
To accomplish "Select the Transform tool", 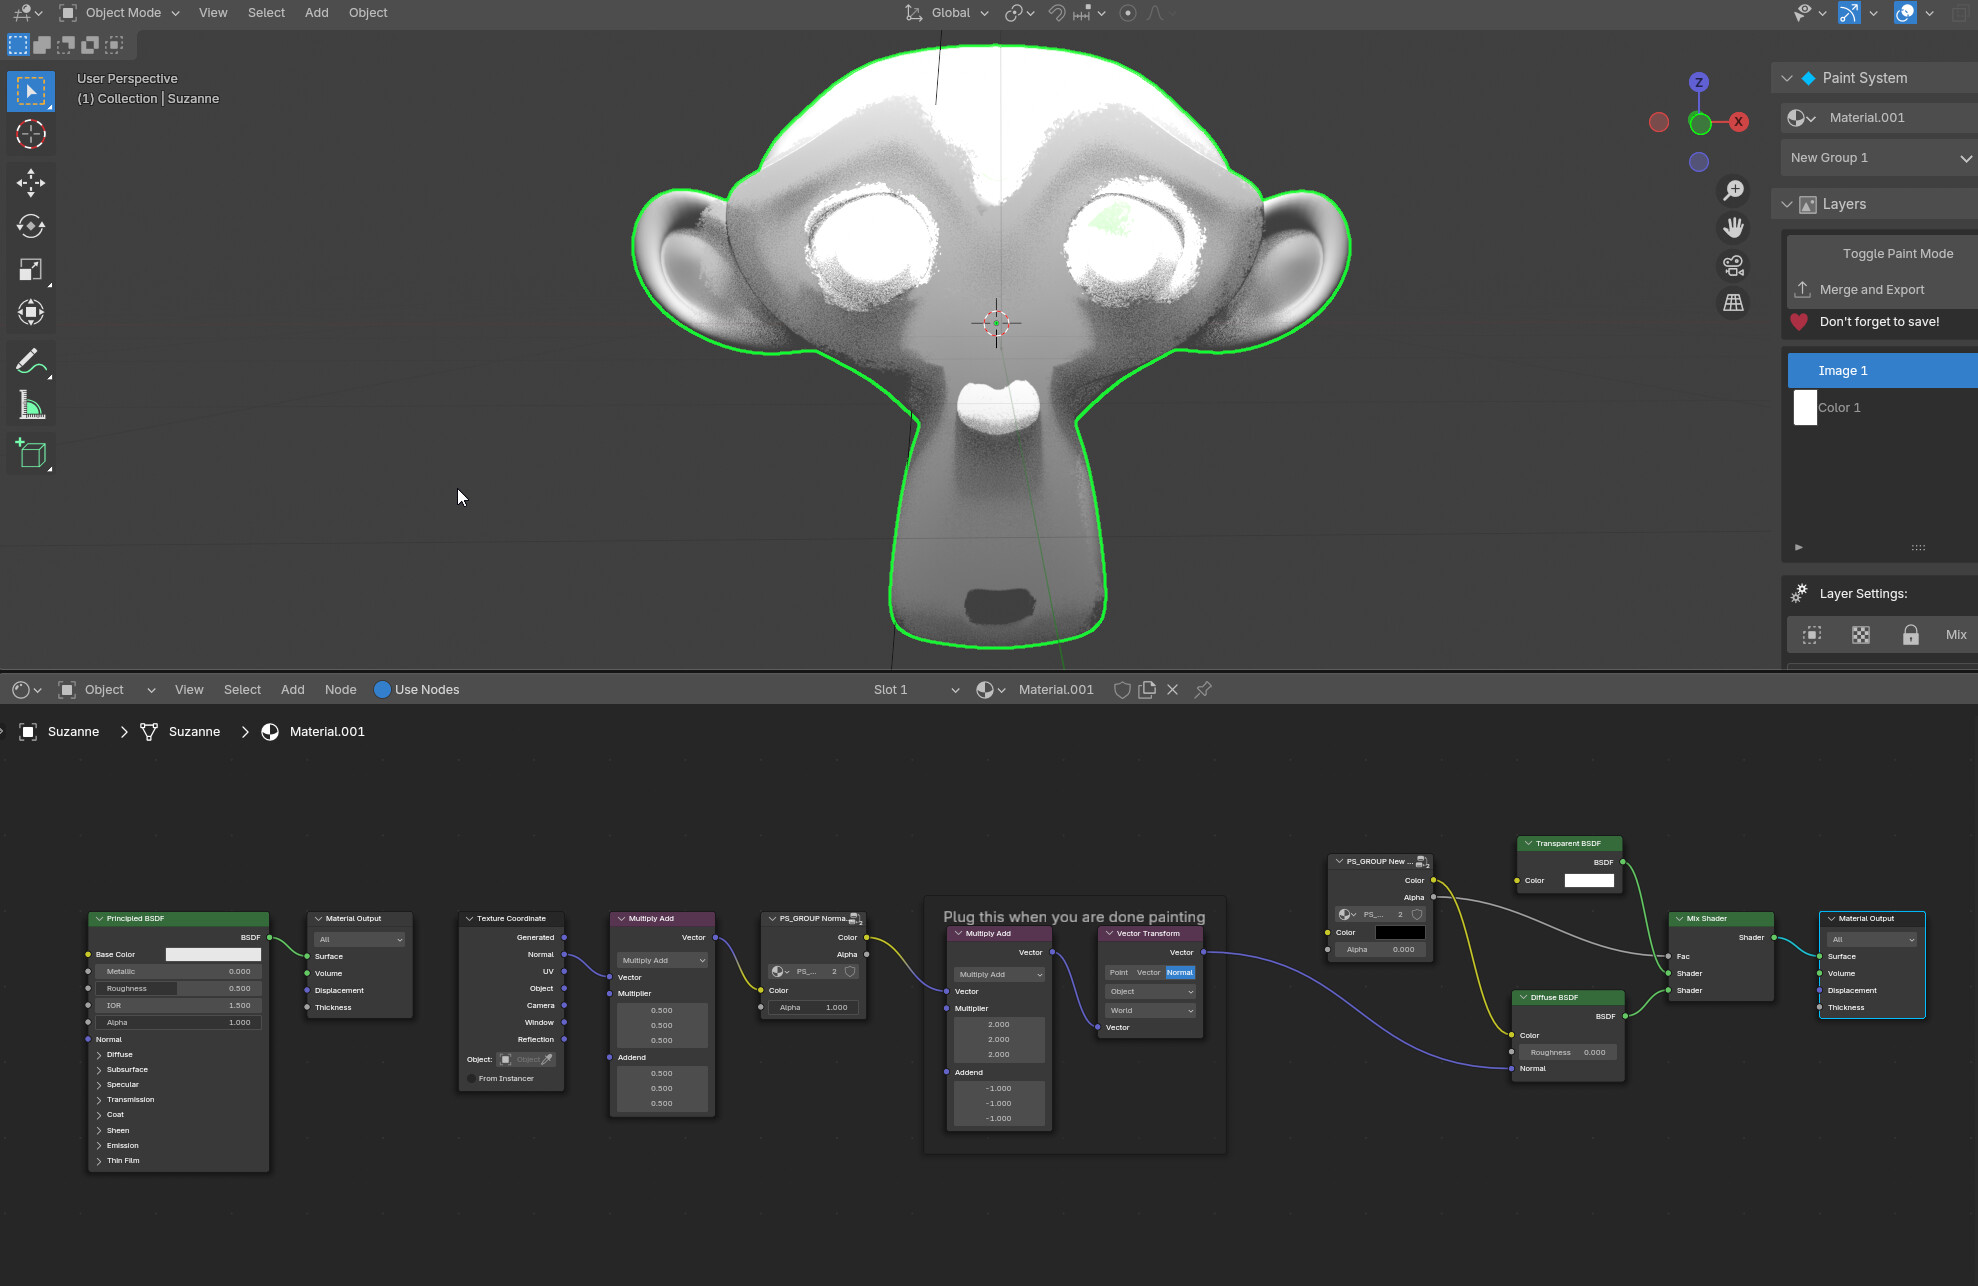I will tap(31, 312).
